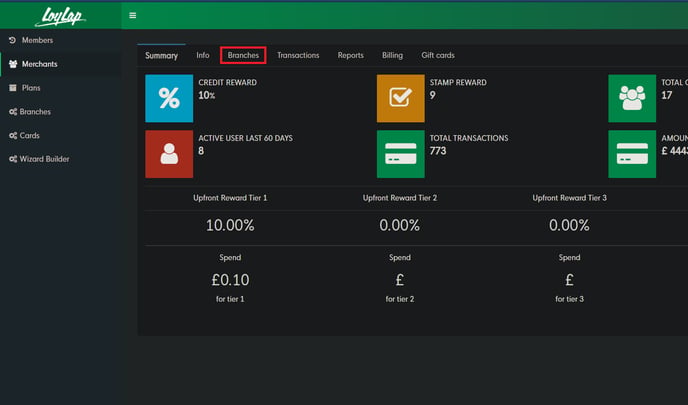Image resolution: width=688 pixels, height=405 pixels.
Task: Click the Cards gears icon in sidebar
Action: pyautogui.click(x=13, y=136)
